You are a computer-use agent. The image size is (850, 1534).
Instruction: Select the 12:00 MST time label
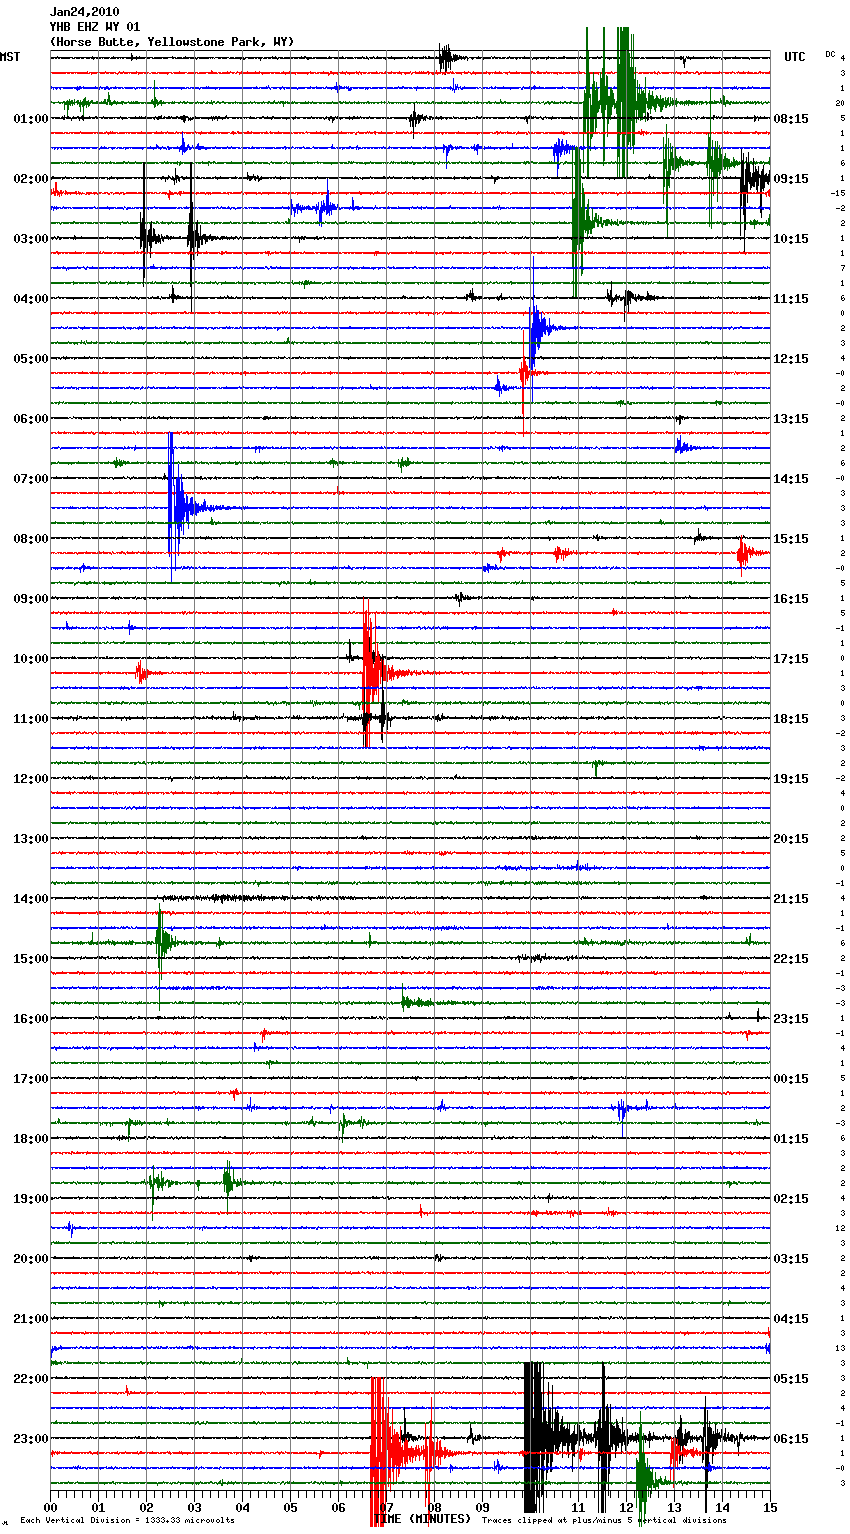pyautogui.click(x=31, y=779)
